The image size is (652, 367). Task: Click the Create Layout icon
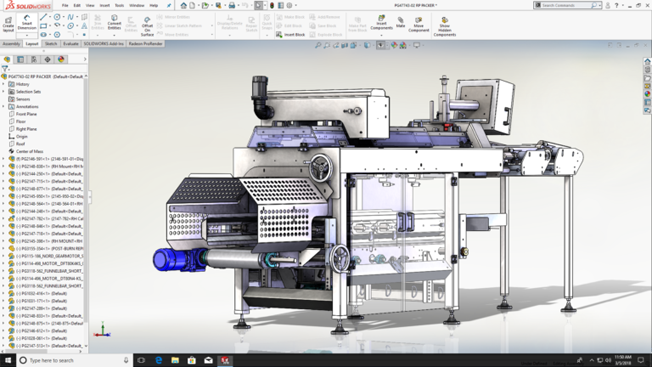click(x=8, y=25)
